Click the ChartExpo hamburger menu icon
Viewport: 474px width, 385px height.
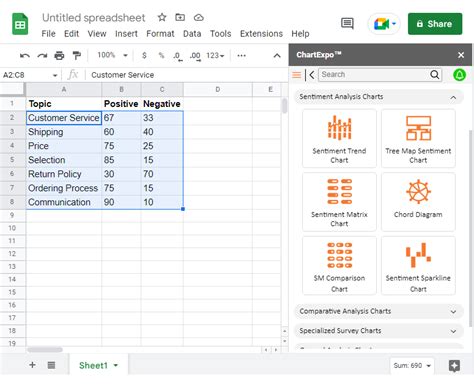[296, 75]
